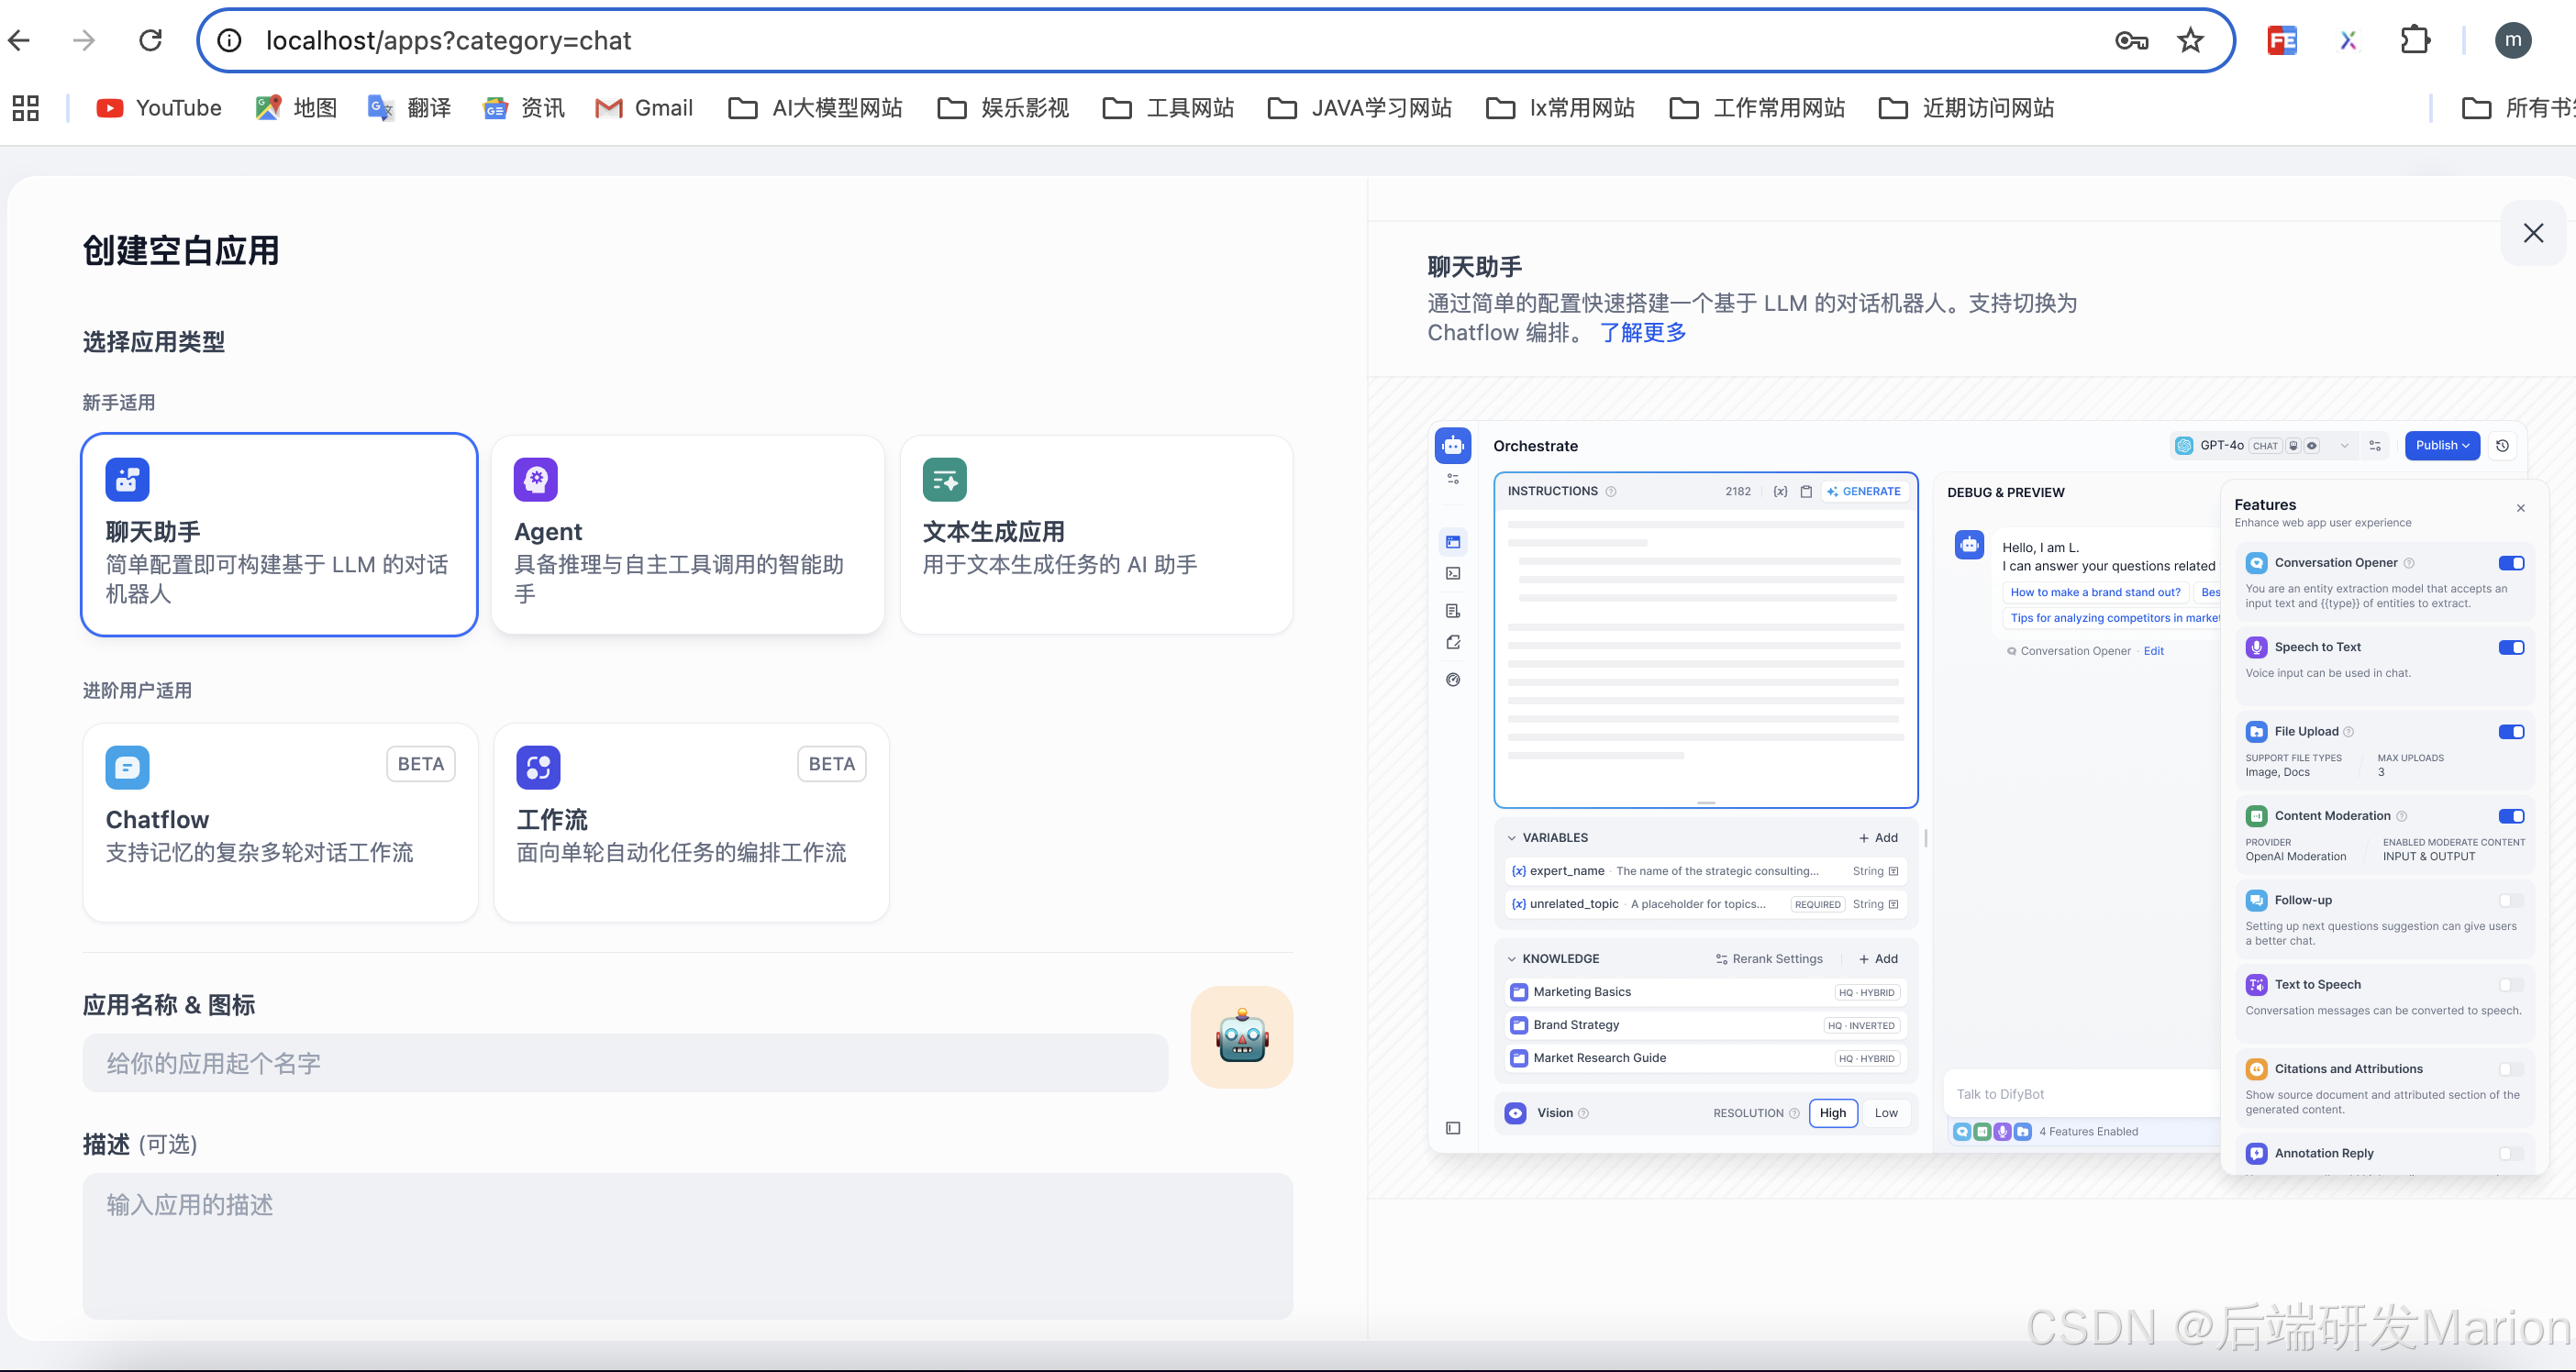
Task: Toggle the Conversation Opener switch
Action: pos(2510,563)
